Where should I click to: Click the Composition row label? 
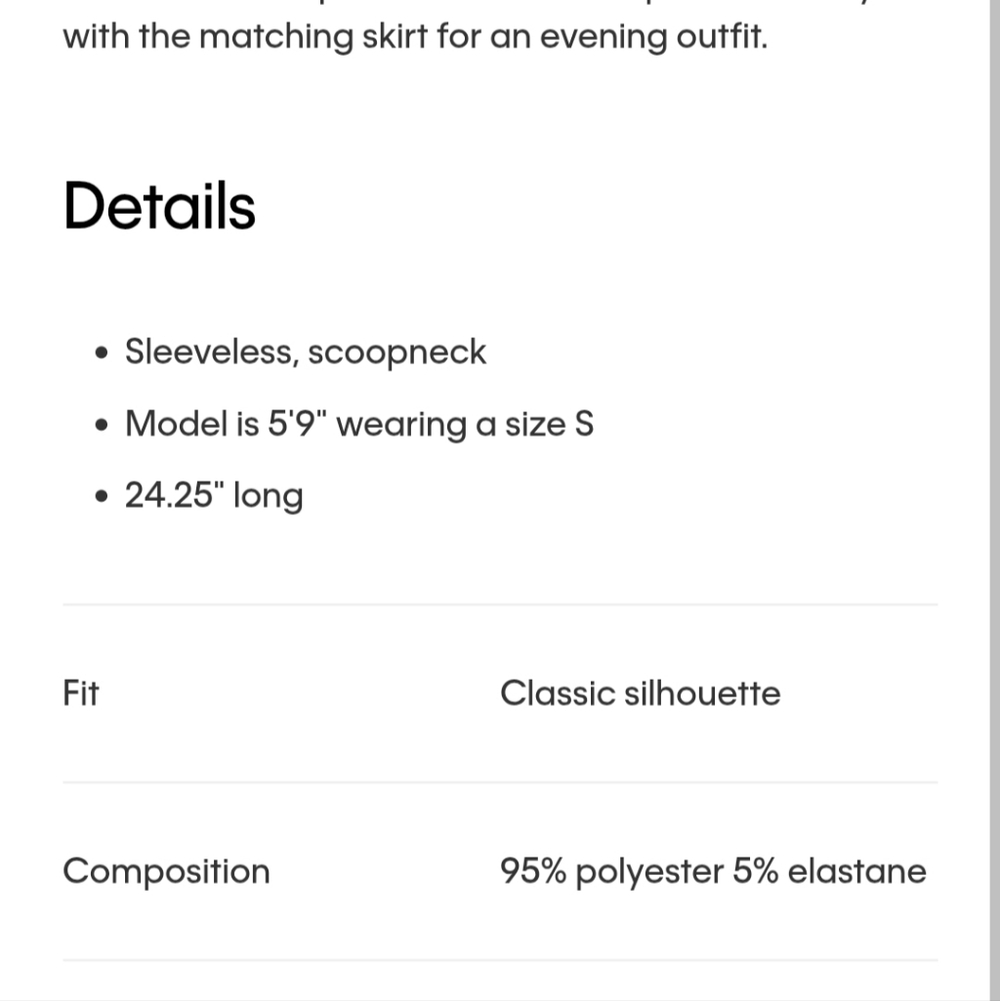tap(167, 871)
